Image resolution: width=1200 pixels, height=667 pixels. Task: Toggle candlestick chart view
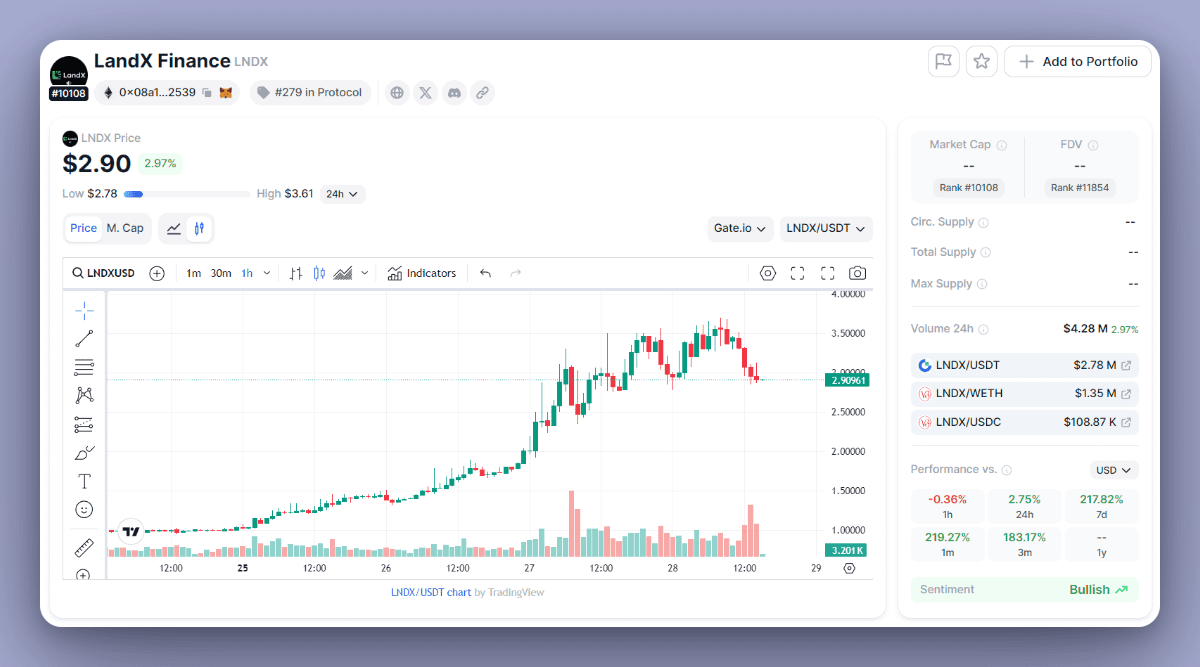click(x=199, y=228)
